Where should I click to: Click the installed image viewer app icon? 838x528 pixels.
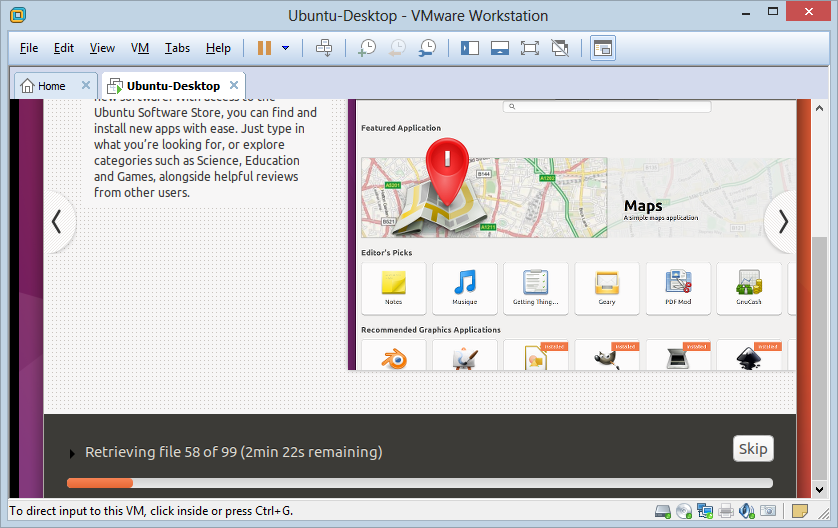(535, 359)
